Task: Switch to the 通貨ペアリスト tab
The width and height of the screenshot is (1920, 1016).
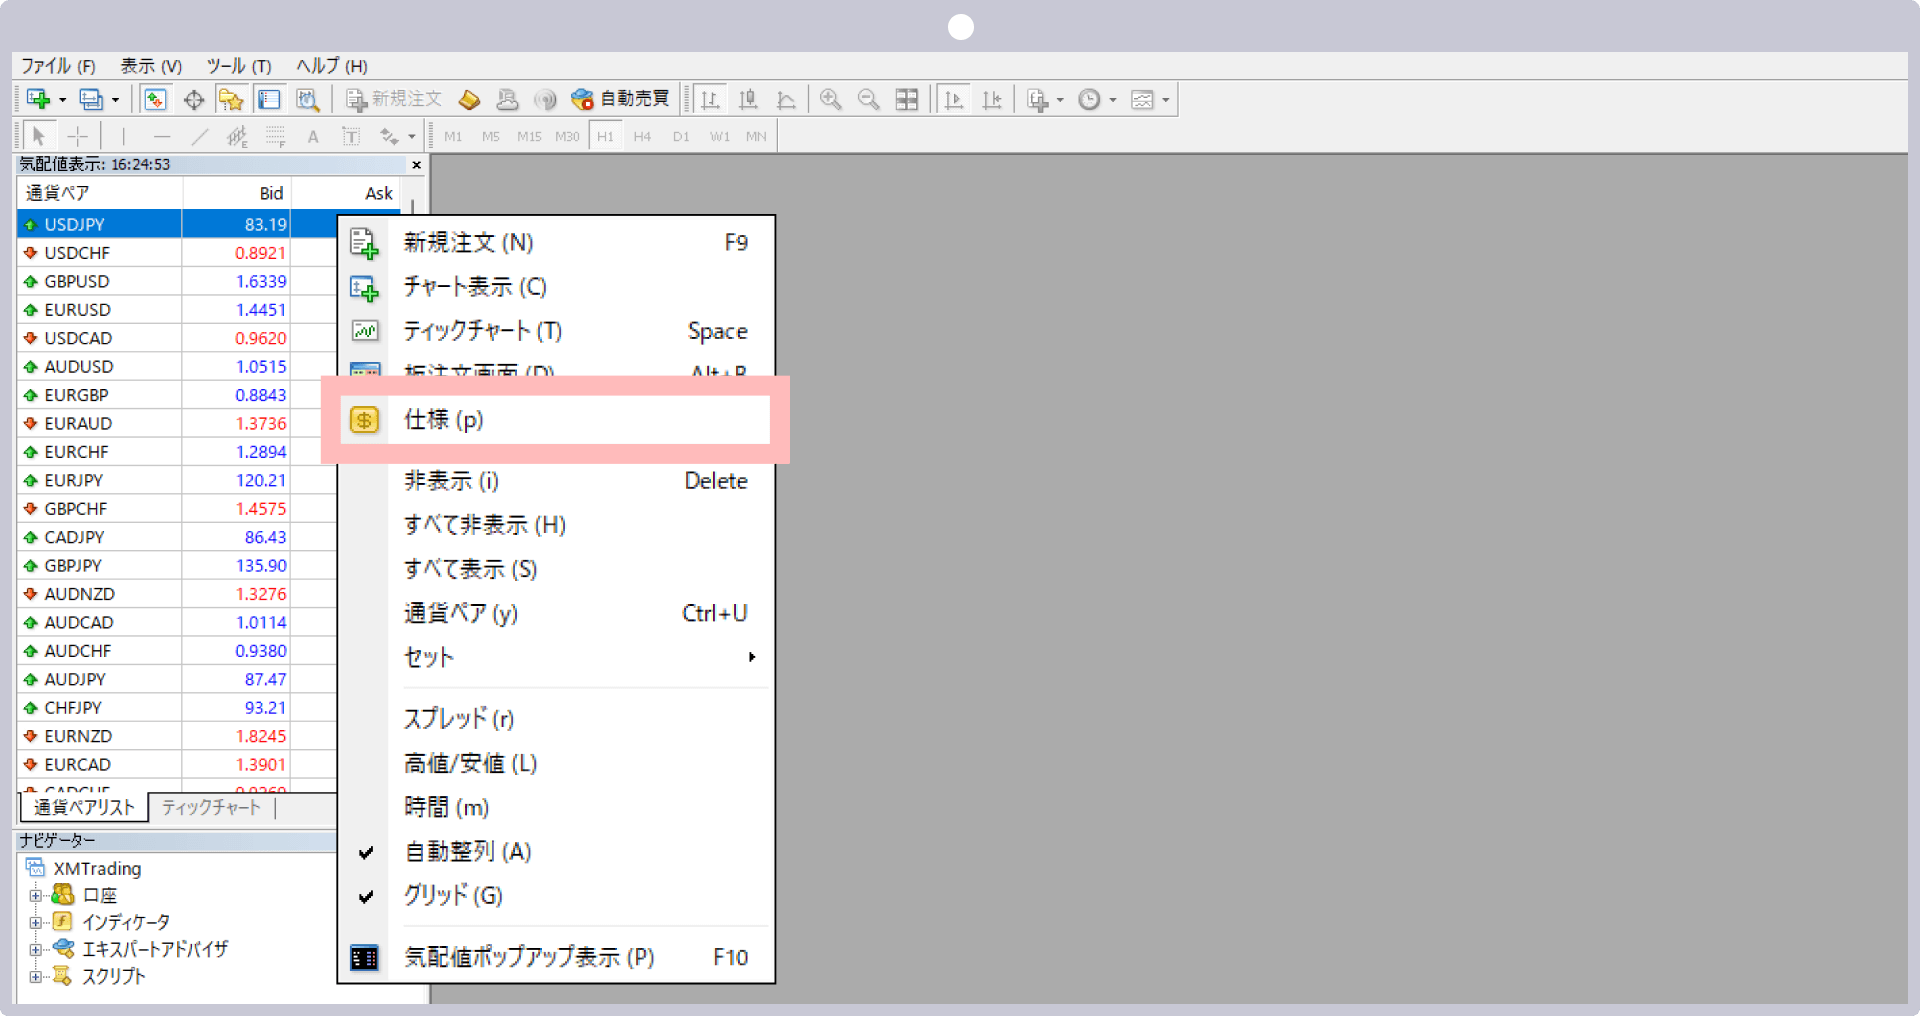Action: (x=84, y=807)
